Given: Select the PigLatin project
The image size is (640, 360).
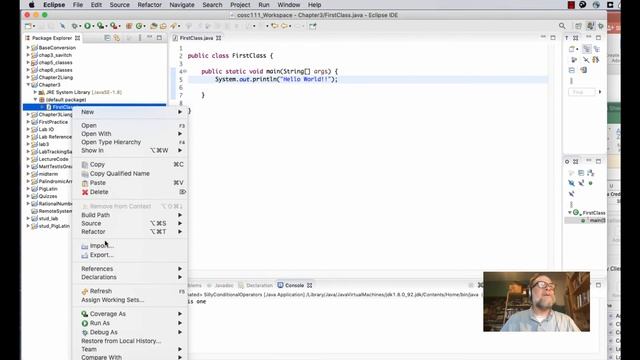Looking at the screenshot, I should pos(48,189).
